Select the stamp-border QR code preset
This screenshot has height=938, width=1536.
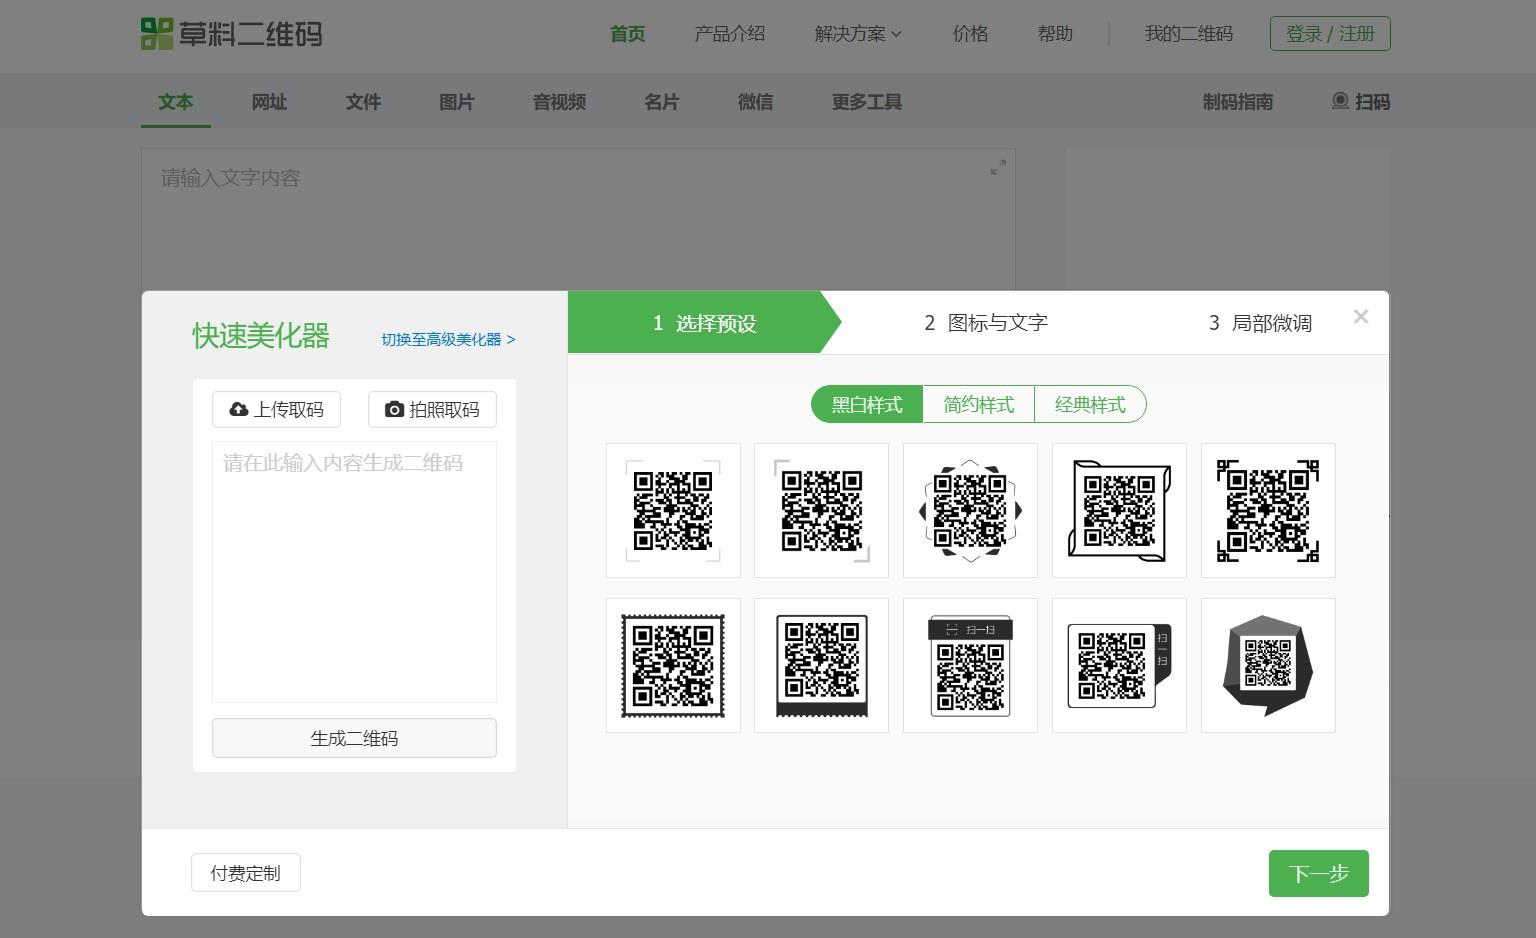[673, 665]
